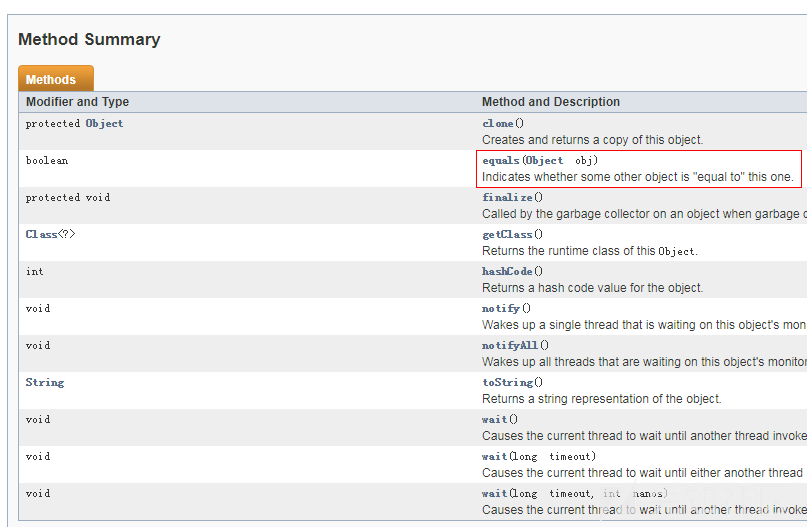This screenshot has height=527, width=807.
Task: Click the Modifier and Type column header
Action: (x=77, y=102)
